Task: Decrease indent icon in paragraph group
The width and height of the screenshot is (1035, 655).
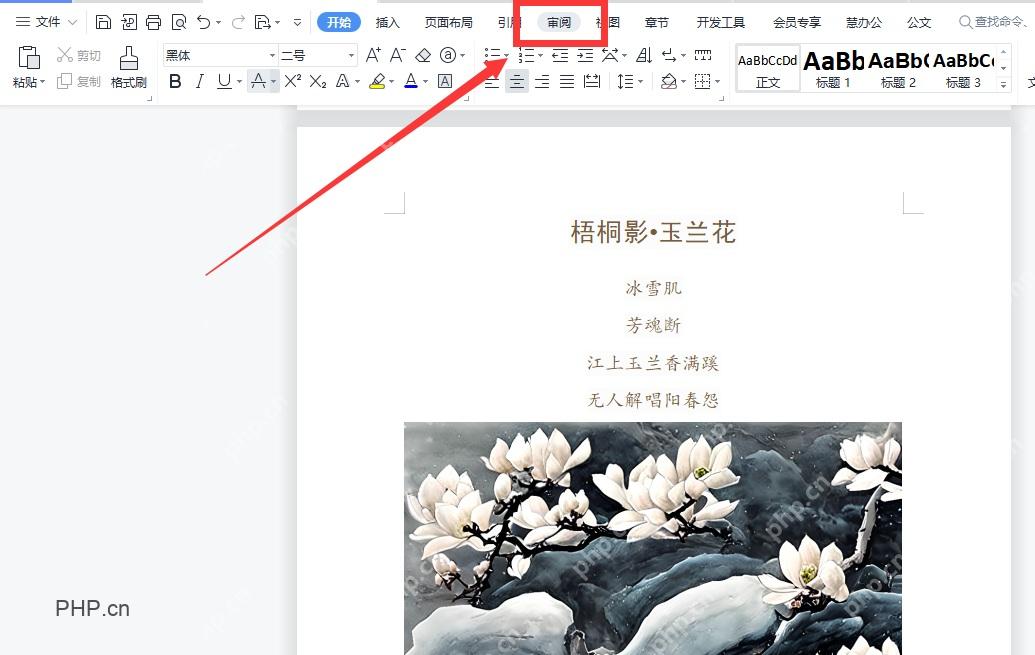Action: coord(560,55)
